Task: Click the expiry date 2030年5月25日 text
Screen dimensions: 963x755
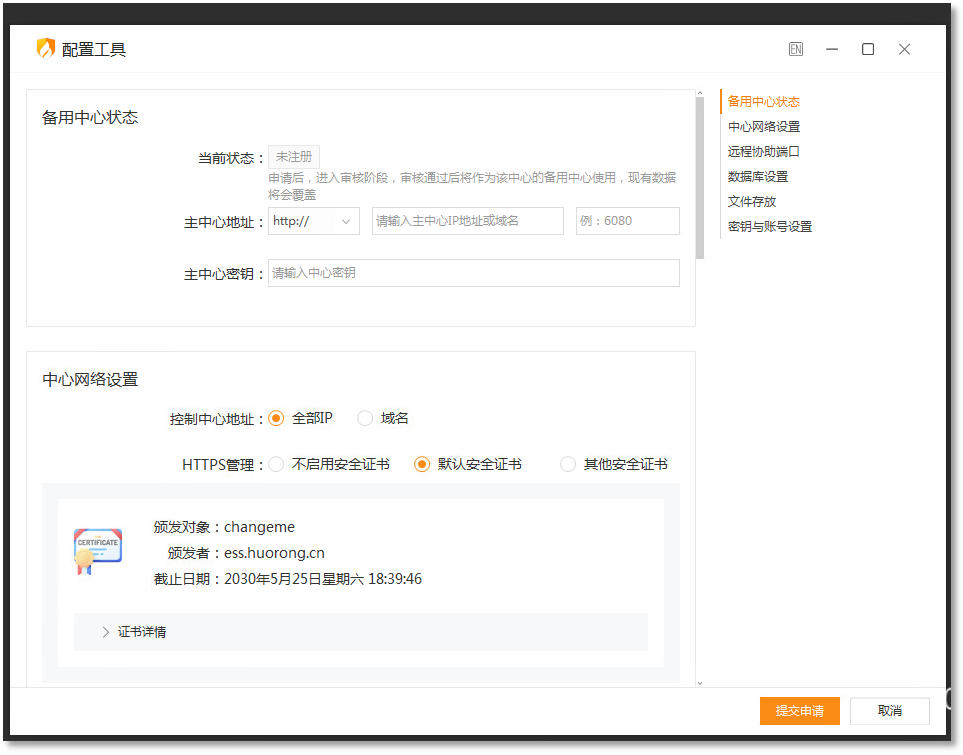Action: [323, 579]
